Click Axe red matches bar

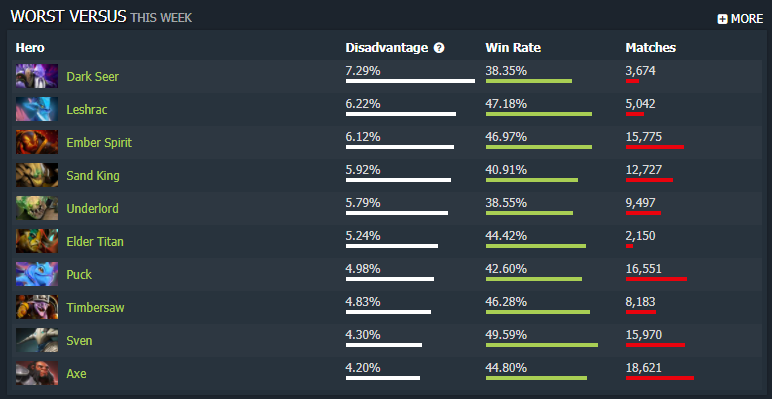click(660, 378)
